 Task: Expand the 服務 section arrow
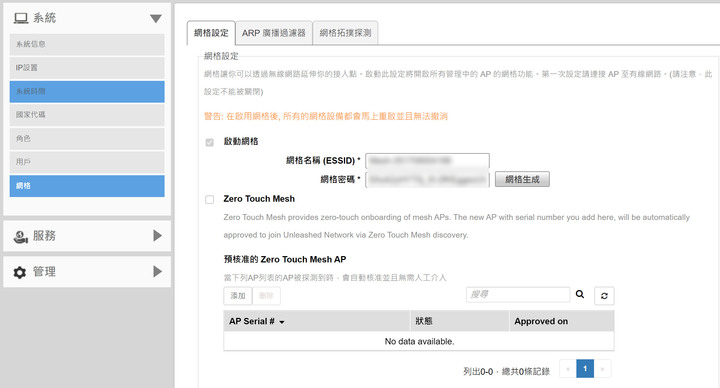(157, 236)
